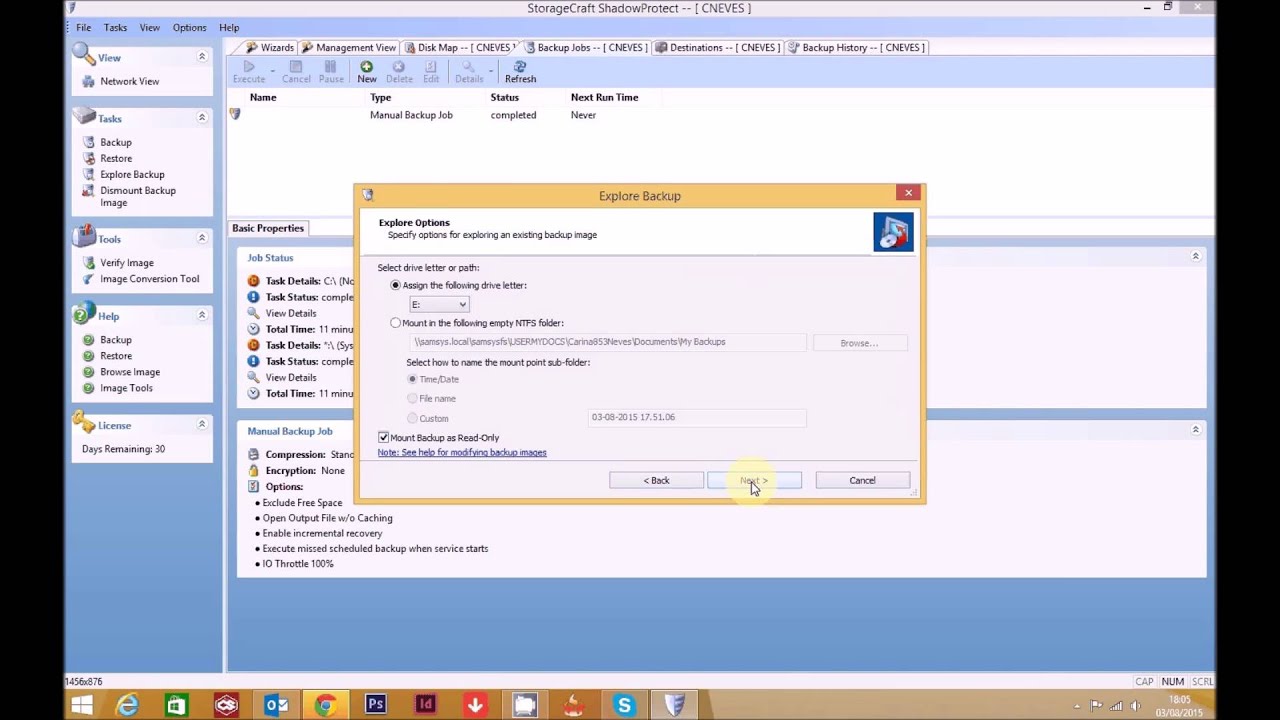Collapse the Manual Backup Job section
This screenshot has height=720, width=1280.
(x=1195, y=430)
